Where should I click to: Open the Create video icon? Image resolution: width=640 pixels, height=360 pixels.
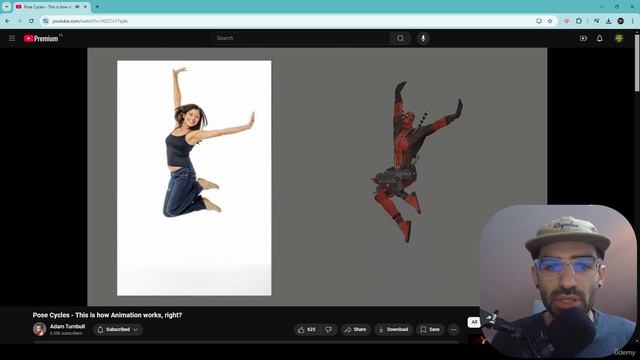[x=583, y=38]
